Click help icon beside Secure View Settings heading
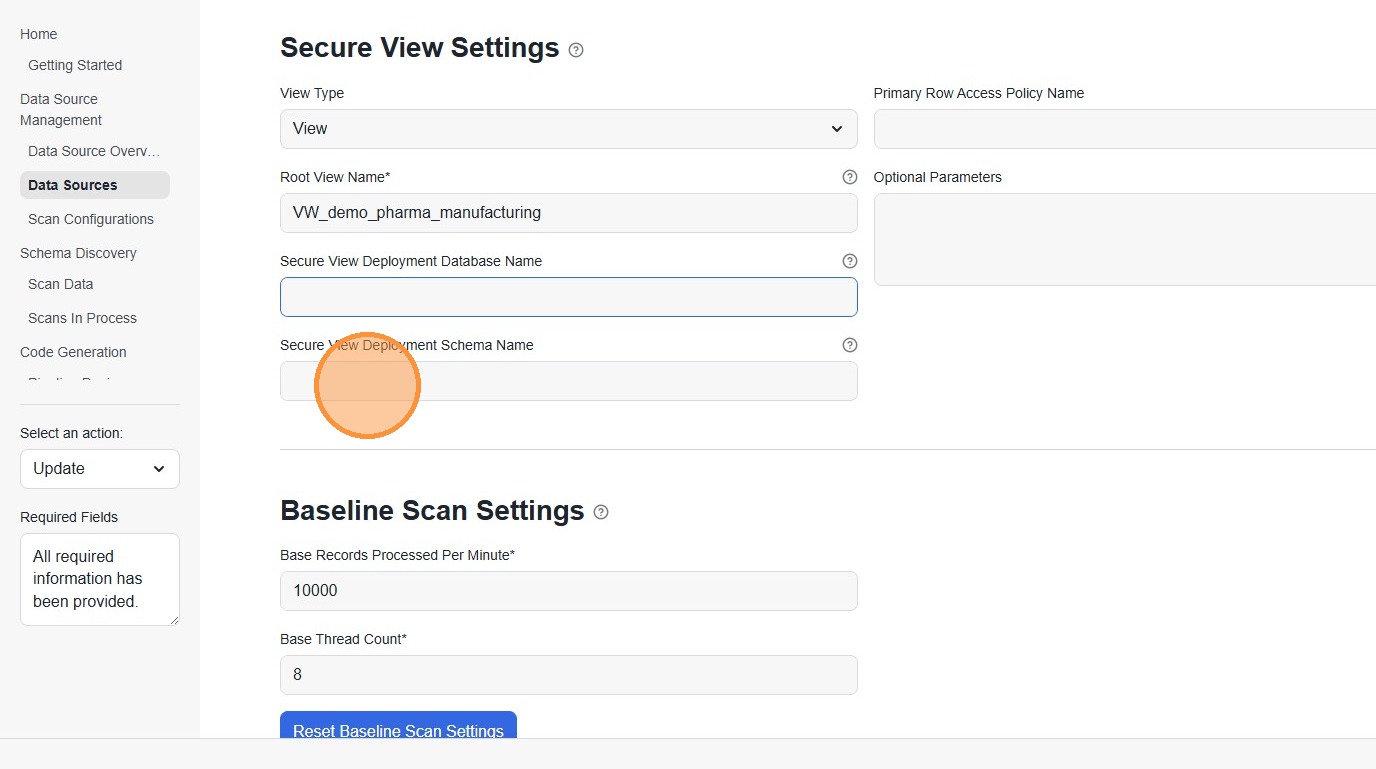 pos(576,50)
